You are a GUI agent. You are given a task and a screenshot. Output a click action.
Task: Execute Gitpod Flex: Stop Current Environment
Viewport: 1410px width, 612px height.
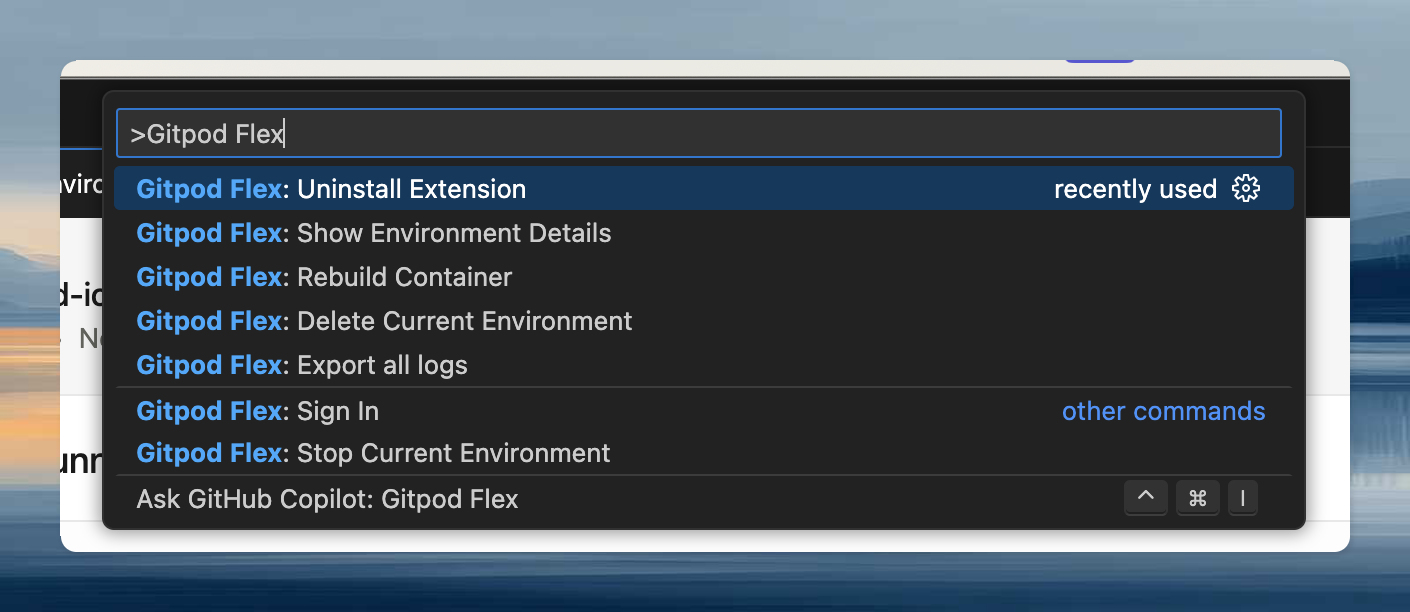372,453
